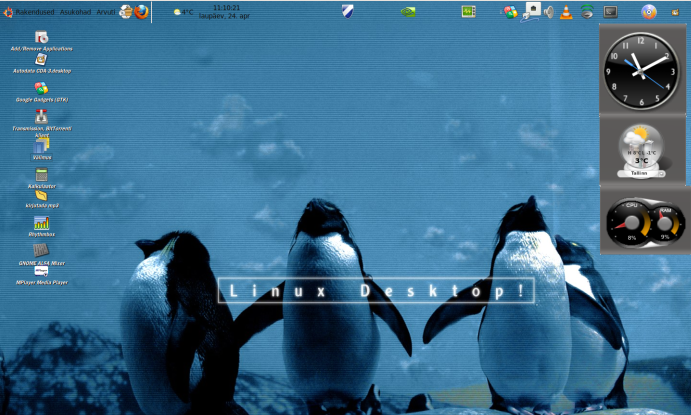
Task: Click Google Gadgets tray icon in panel
Action: (511, 12)
